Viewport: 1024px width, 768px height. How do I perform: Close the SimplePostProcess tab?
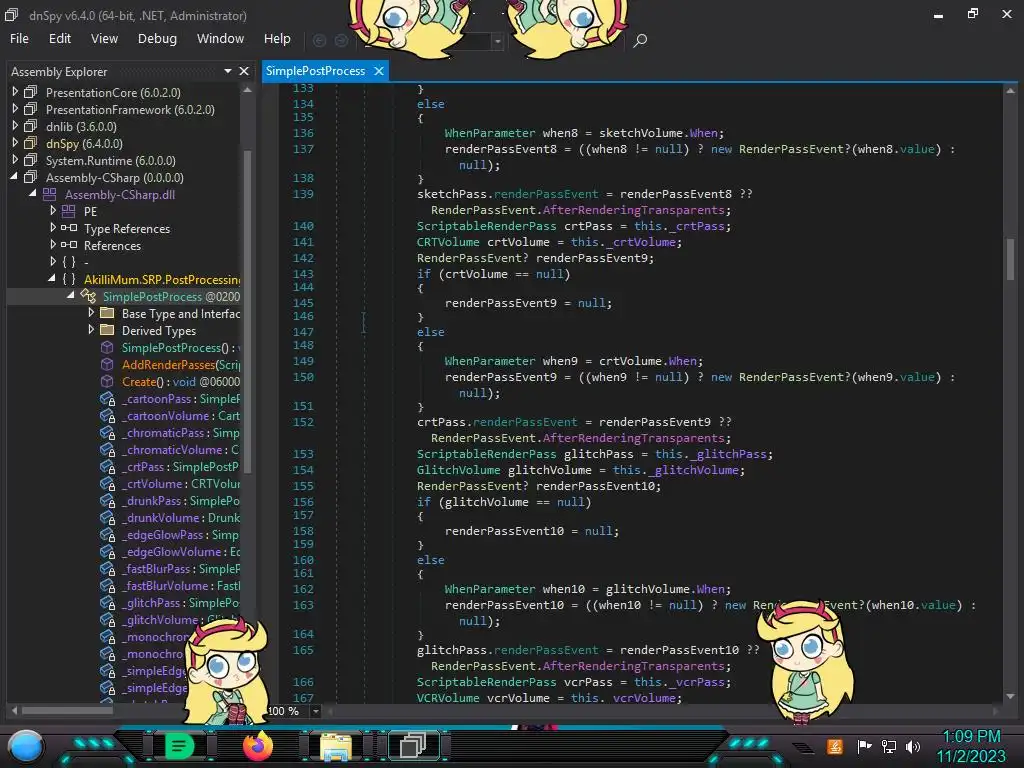click(379, 71)
